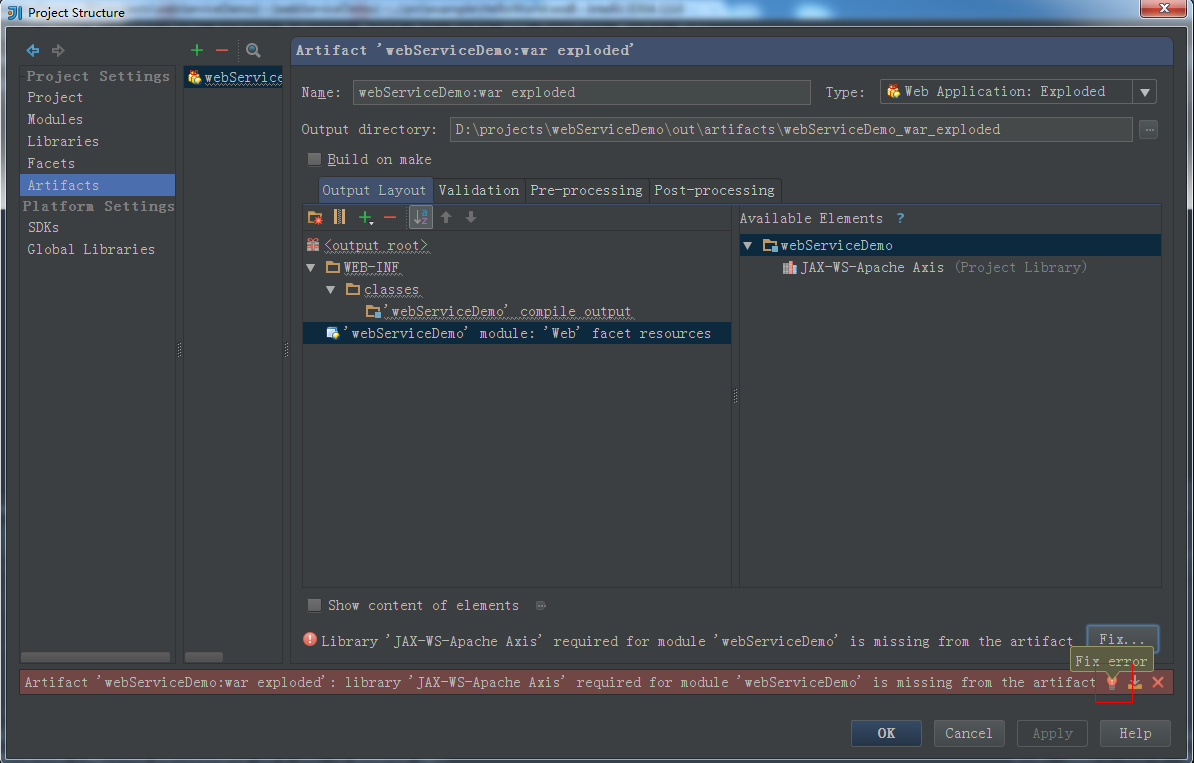Remove selected artifact with red minus
1194x763 pixels.
point(222,50)
